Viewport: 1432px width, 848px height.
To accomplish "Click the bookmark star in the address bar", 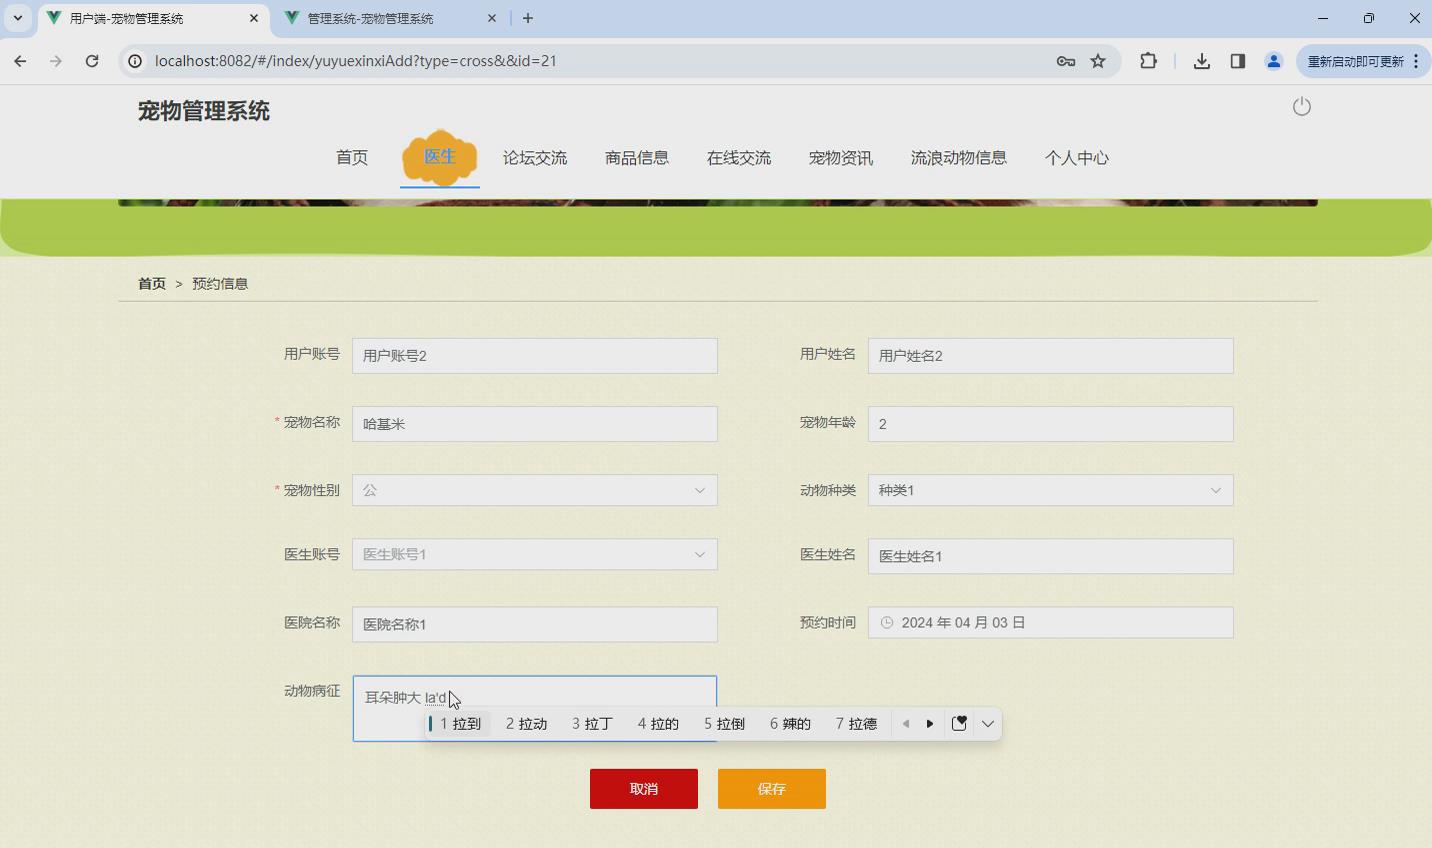I will click(1097, 61).
